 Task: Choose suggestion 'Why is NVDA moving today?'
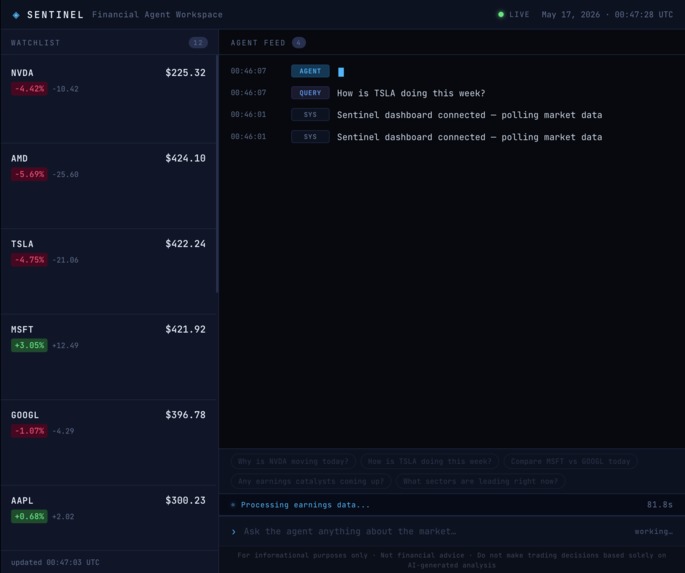pos(293,461)
